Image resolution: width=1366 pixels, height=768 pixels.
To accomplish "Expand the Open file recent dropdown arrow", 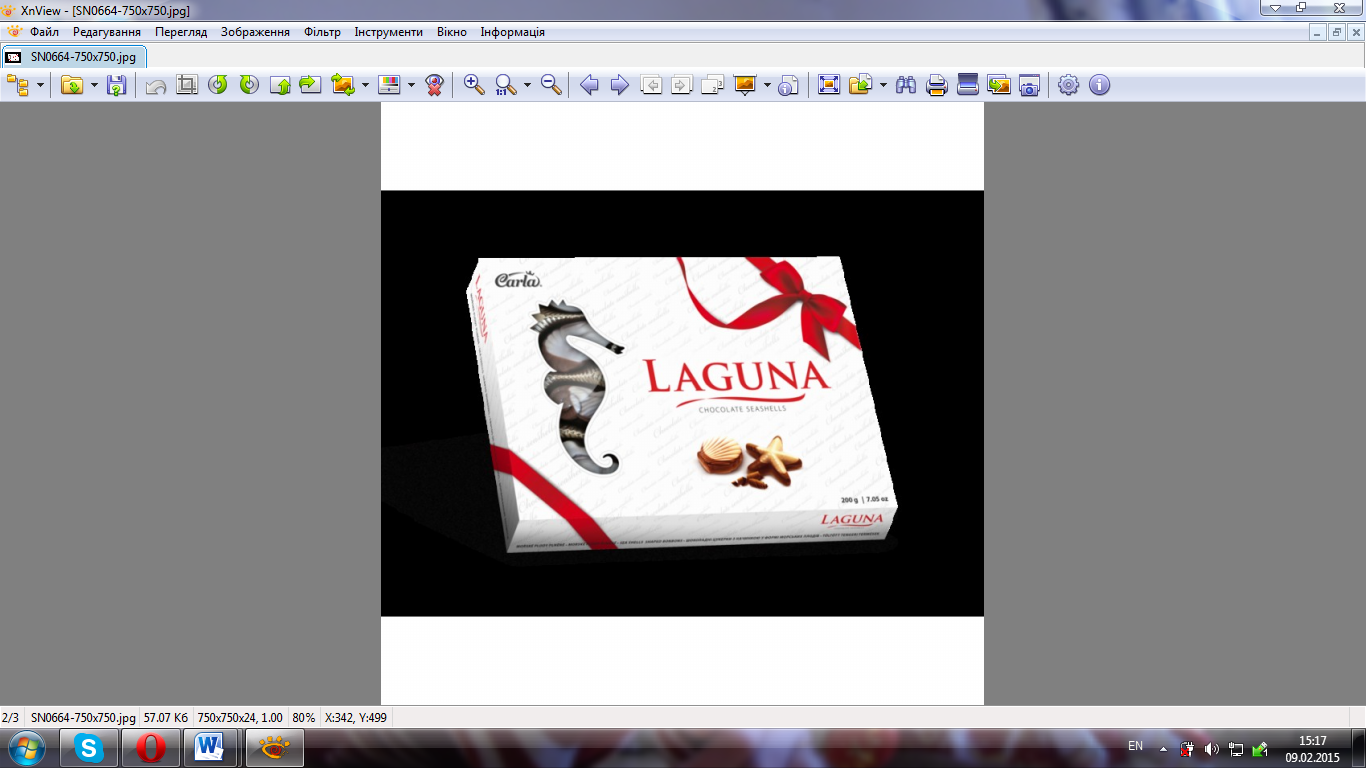I will coord(94,85).
